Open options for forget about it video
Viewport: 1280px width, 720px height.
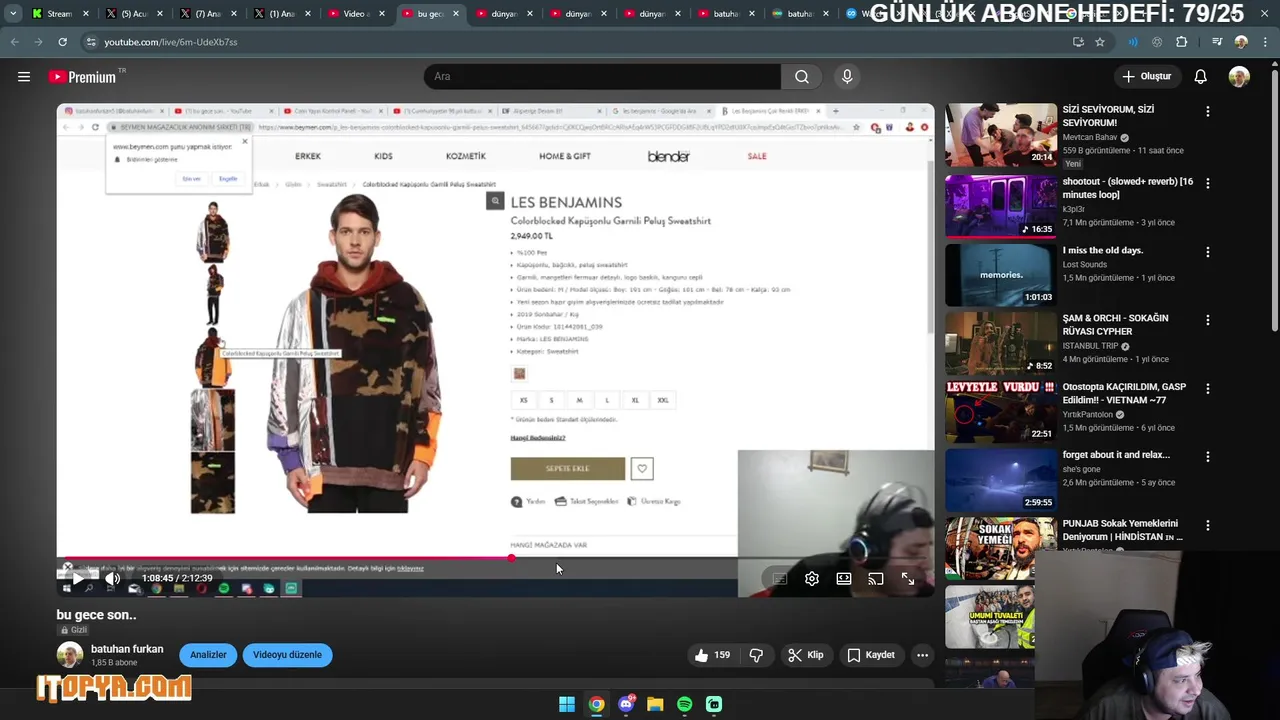click(x=1208, y=457)
